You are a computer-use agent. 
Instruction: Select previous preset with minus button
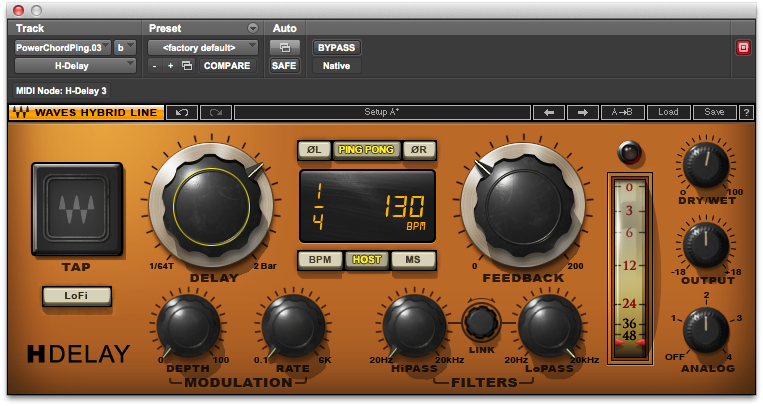pos(154,66)
